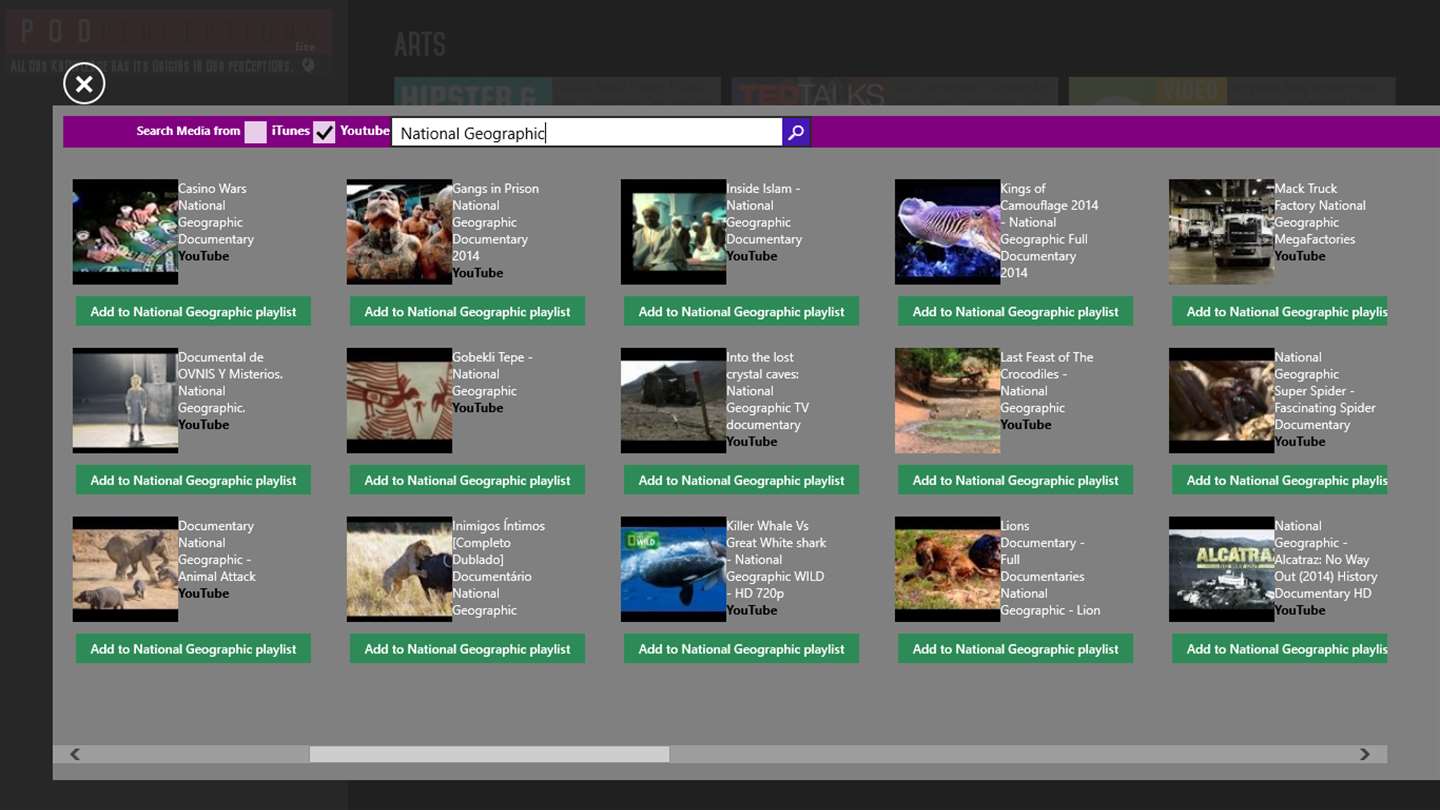Add Lions Documentary to playlist
1440x810 pixels.
(1015, 649)
